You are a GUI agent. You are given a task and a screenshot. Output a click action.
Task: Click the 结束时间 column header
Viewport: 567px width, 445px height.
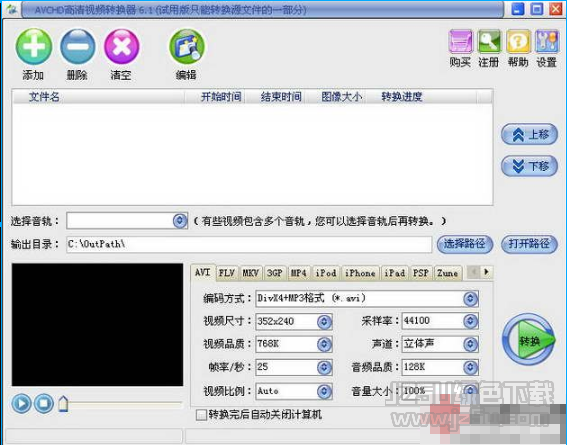click(x=275, y=97)
